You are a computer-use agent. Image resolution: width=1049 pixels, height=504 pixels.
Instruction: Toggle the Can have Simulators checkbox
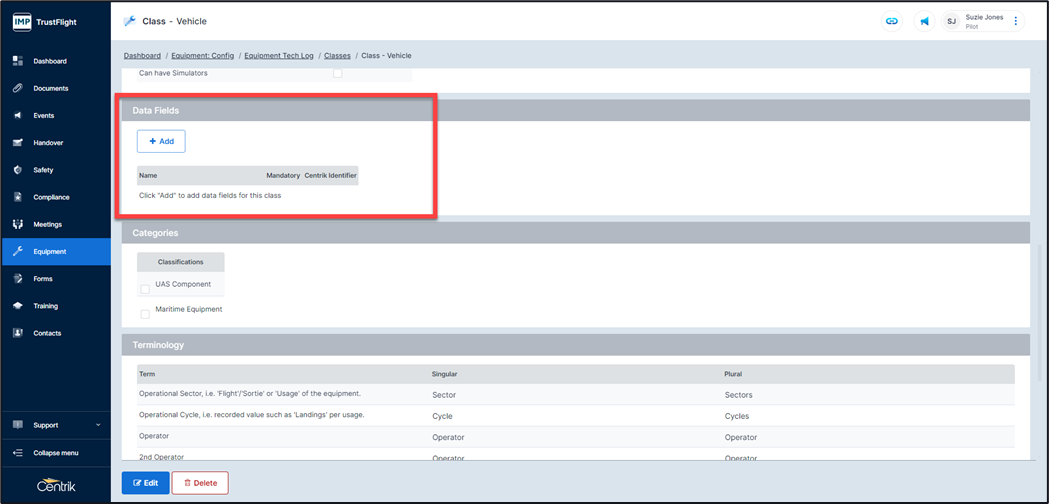tap(338, 73)
